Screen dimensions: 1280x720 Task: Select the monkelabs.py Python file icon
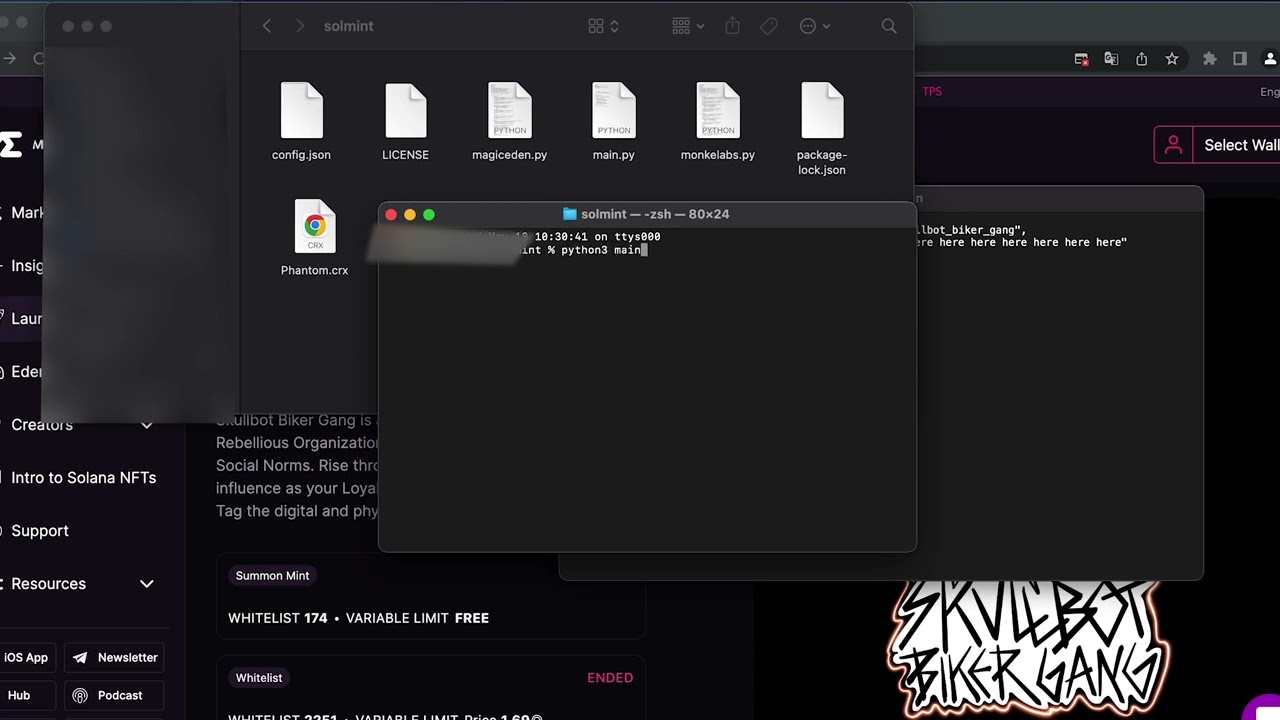point(718,110)
